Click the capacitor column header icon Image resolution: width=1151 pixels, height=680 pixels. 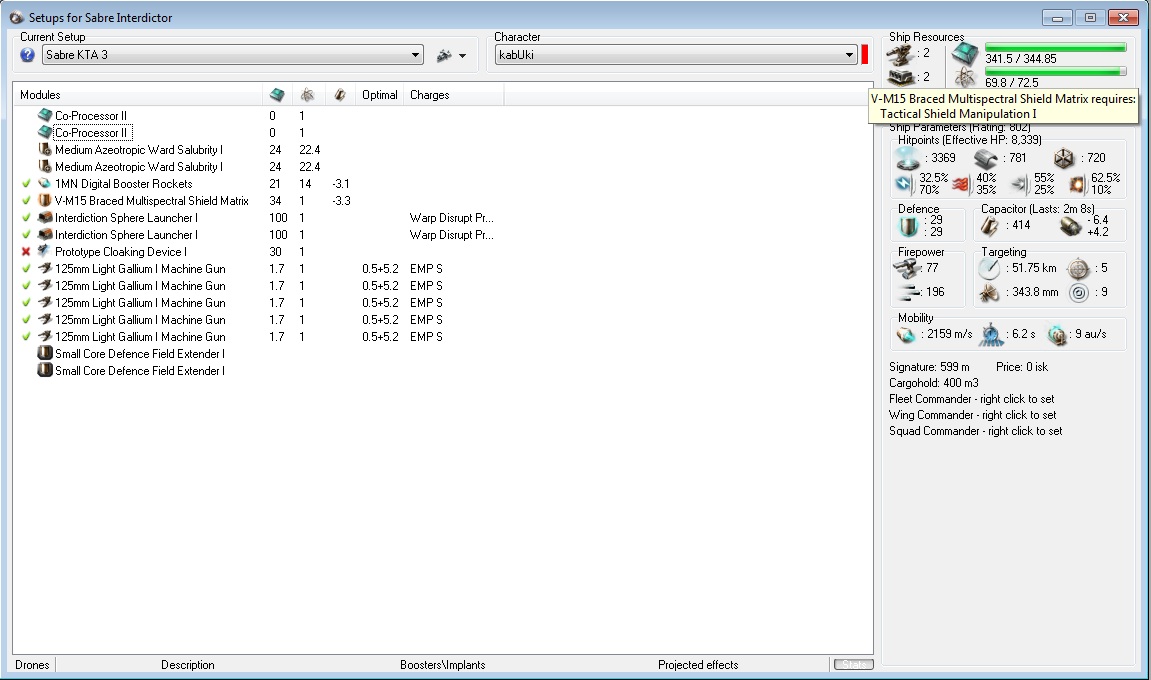(339, 95)
